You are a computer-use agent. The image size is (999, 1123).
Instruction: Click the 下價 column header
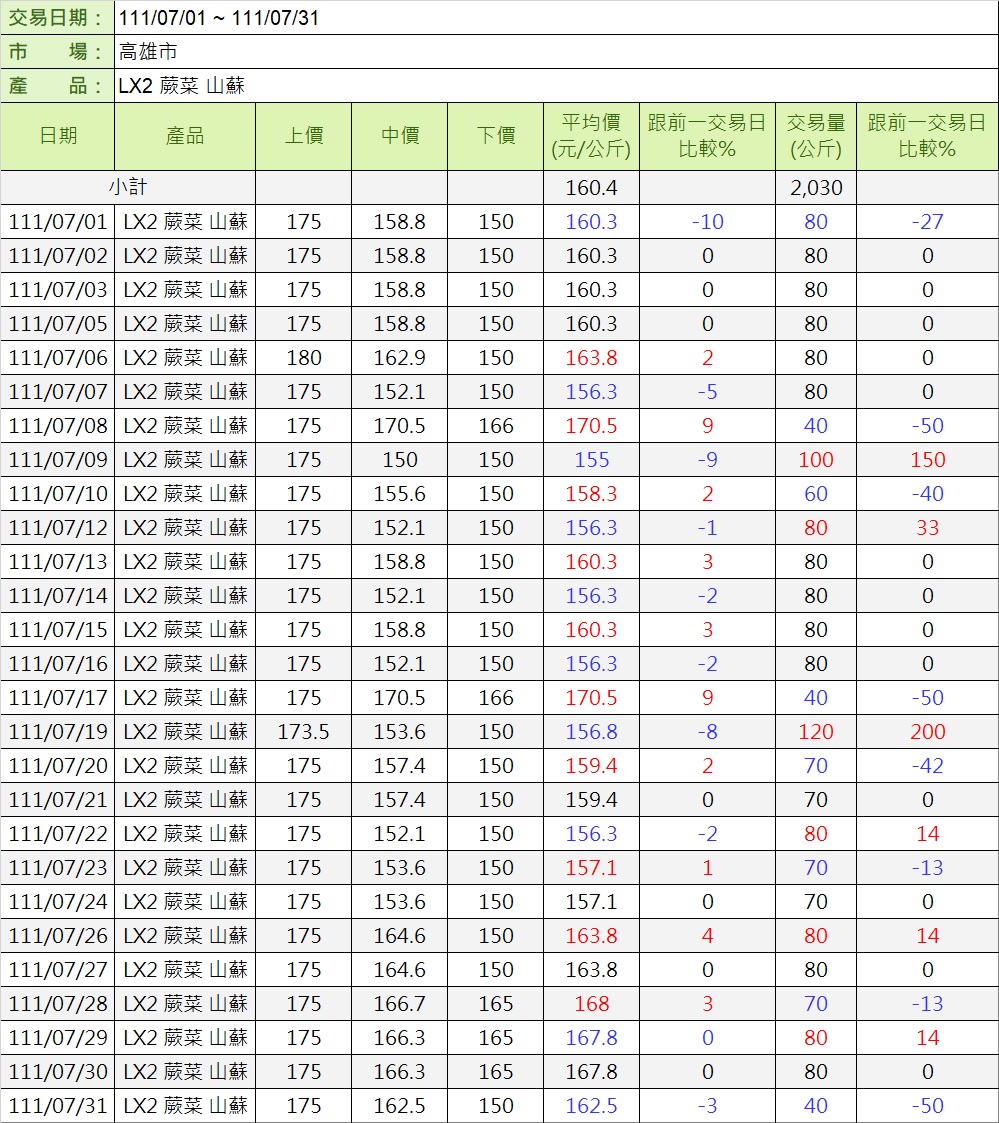click(495, 136)
